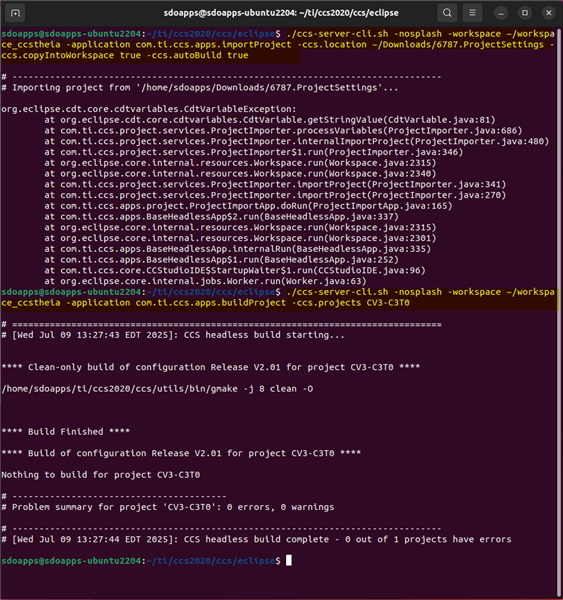The width and height of the screenshot is (563, 600).
Task: Click the terminal window title text
Action: pos(281,13)
